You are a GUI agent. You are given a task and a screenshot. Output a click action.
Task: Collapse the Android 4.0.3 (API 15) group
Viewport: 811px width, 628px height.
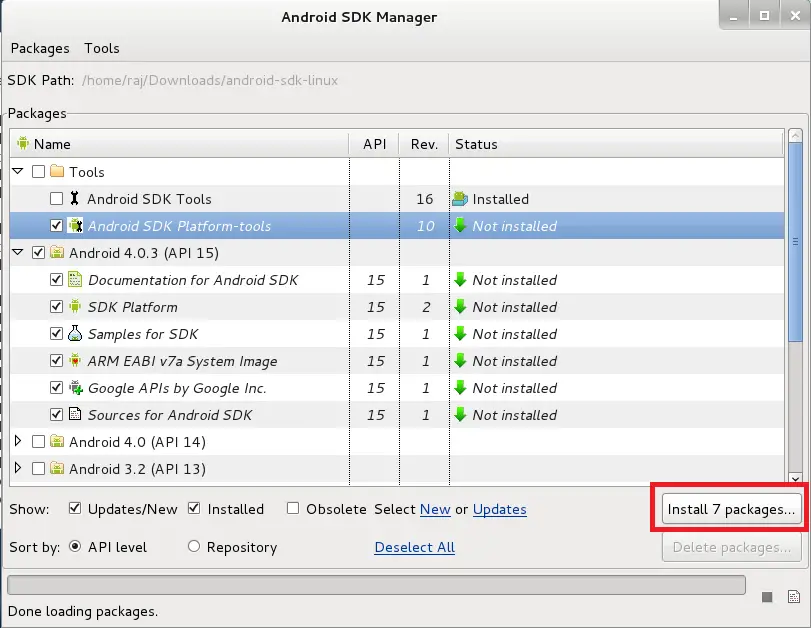click(x=18, y=252)
